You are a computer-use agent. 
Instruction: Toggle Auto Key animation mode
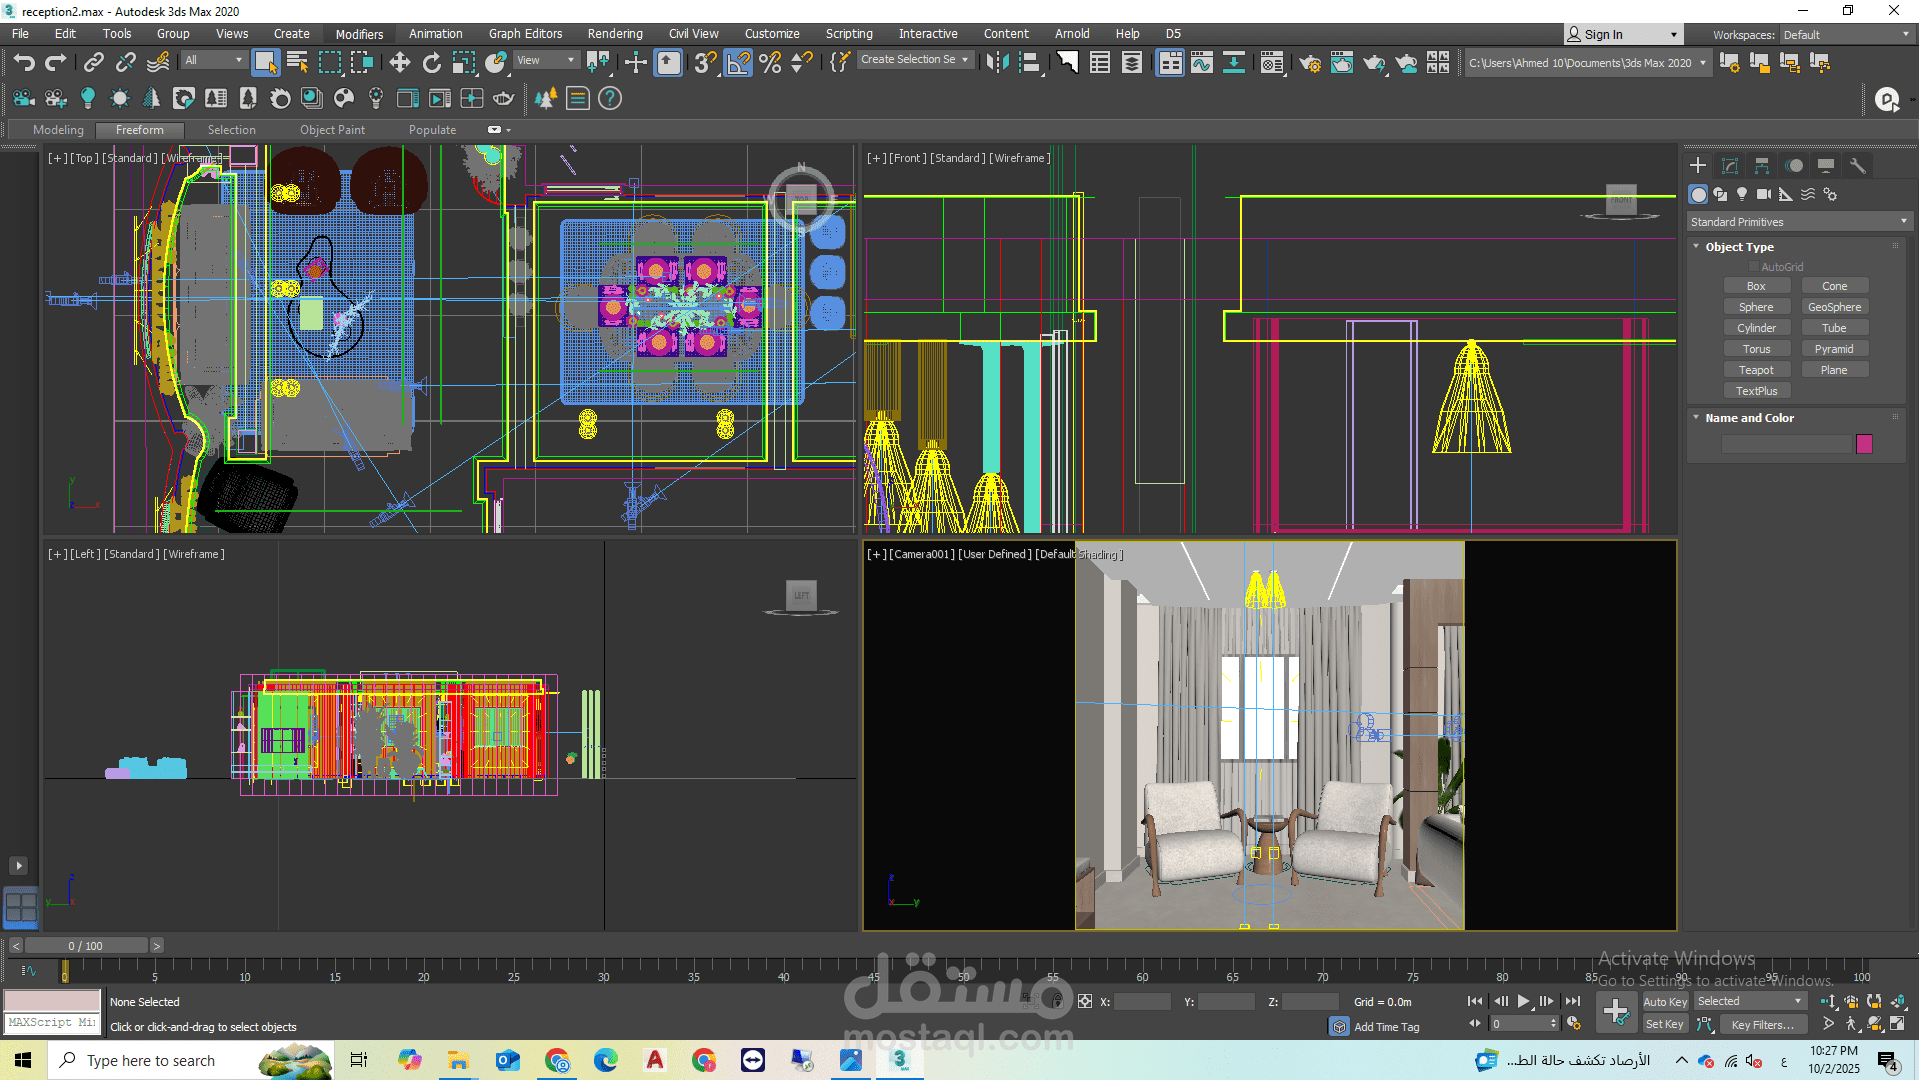point(1665,1002)
